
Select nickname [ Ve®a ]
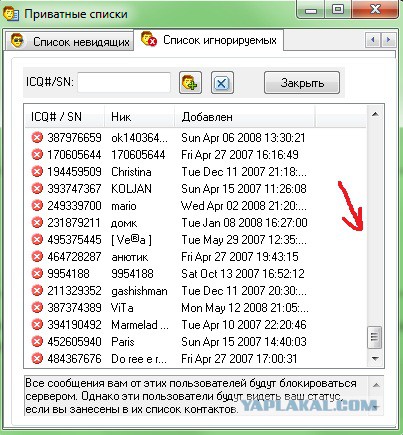coord(131,240)
